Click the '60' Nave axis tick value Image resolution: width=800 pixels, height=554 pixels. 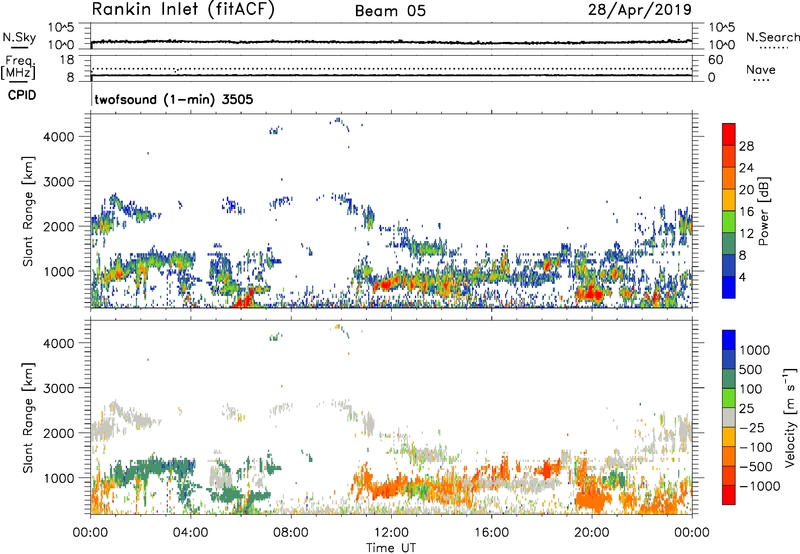point(716,60)
